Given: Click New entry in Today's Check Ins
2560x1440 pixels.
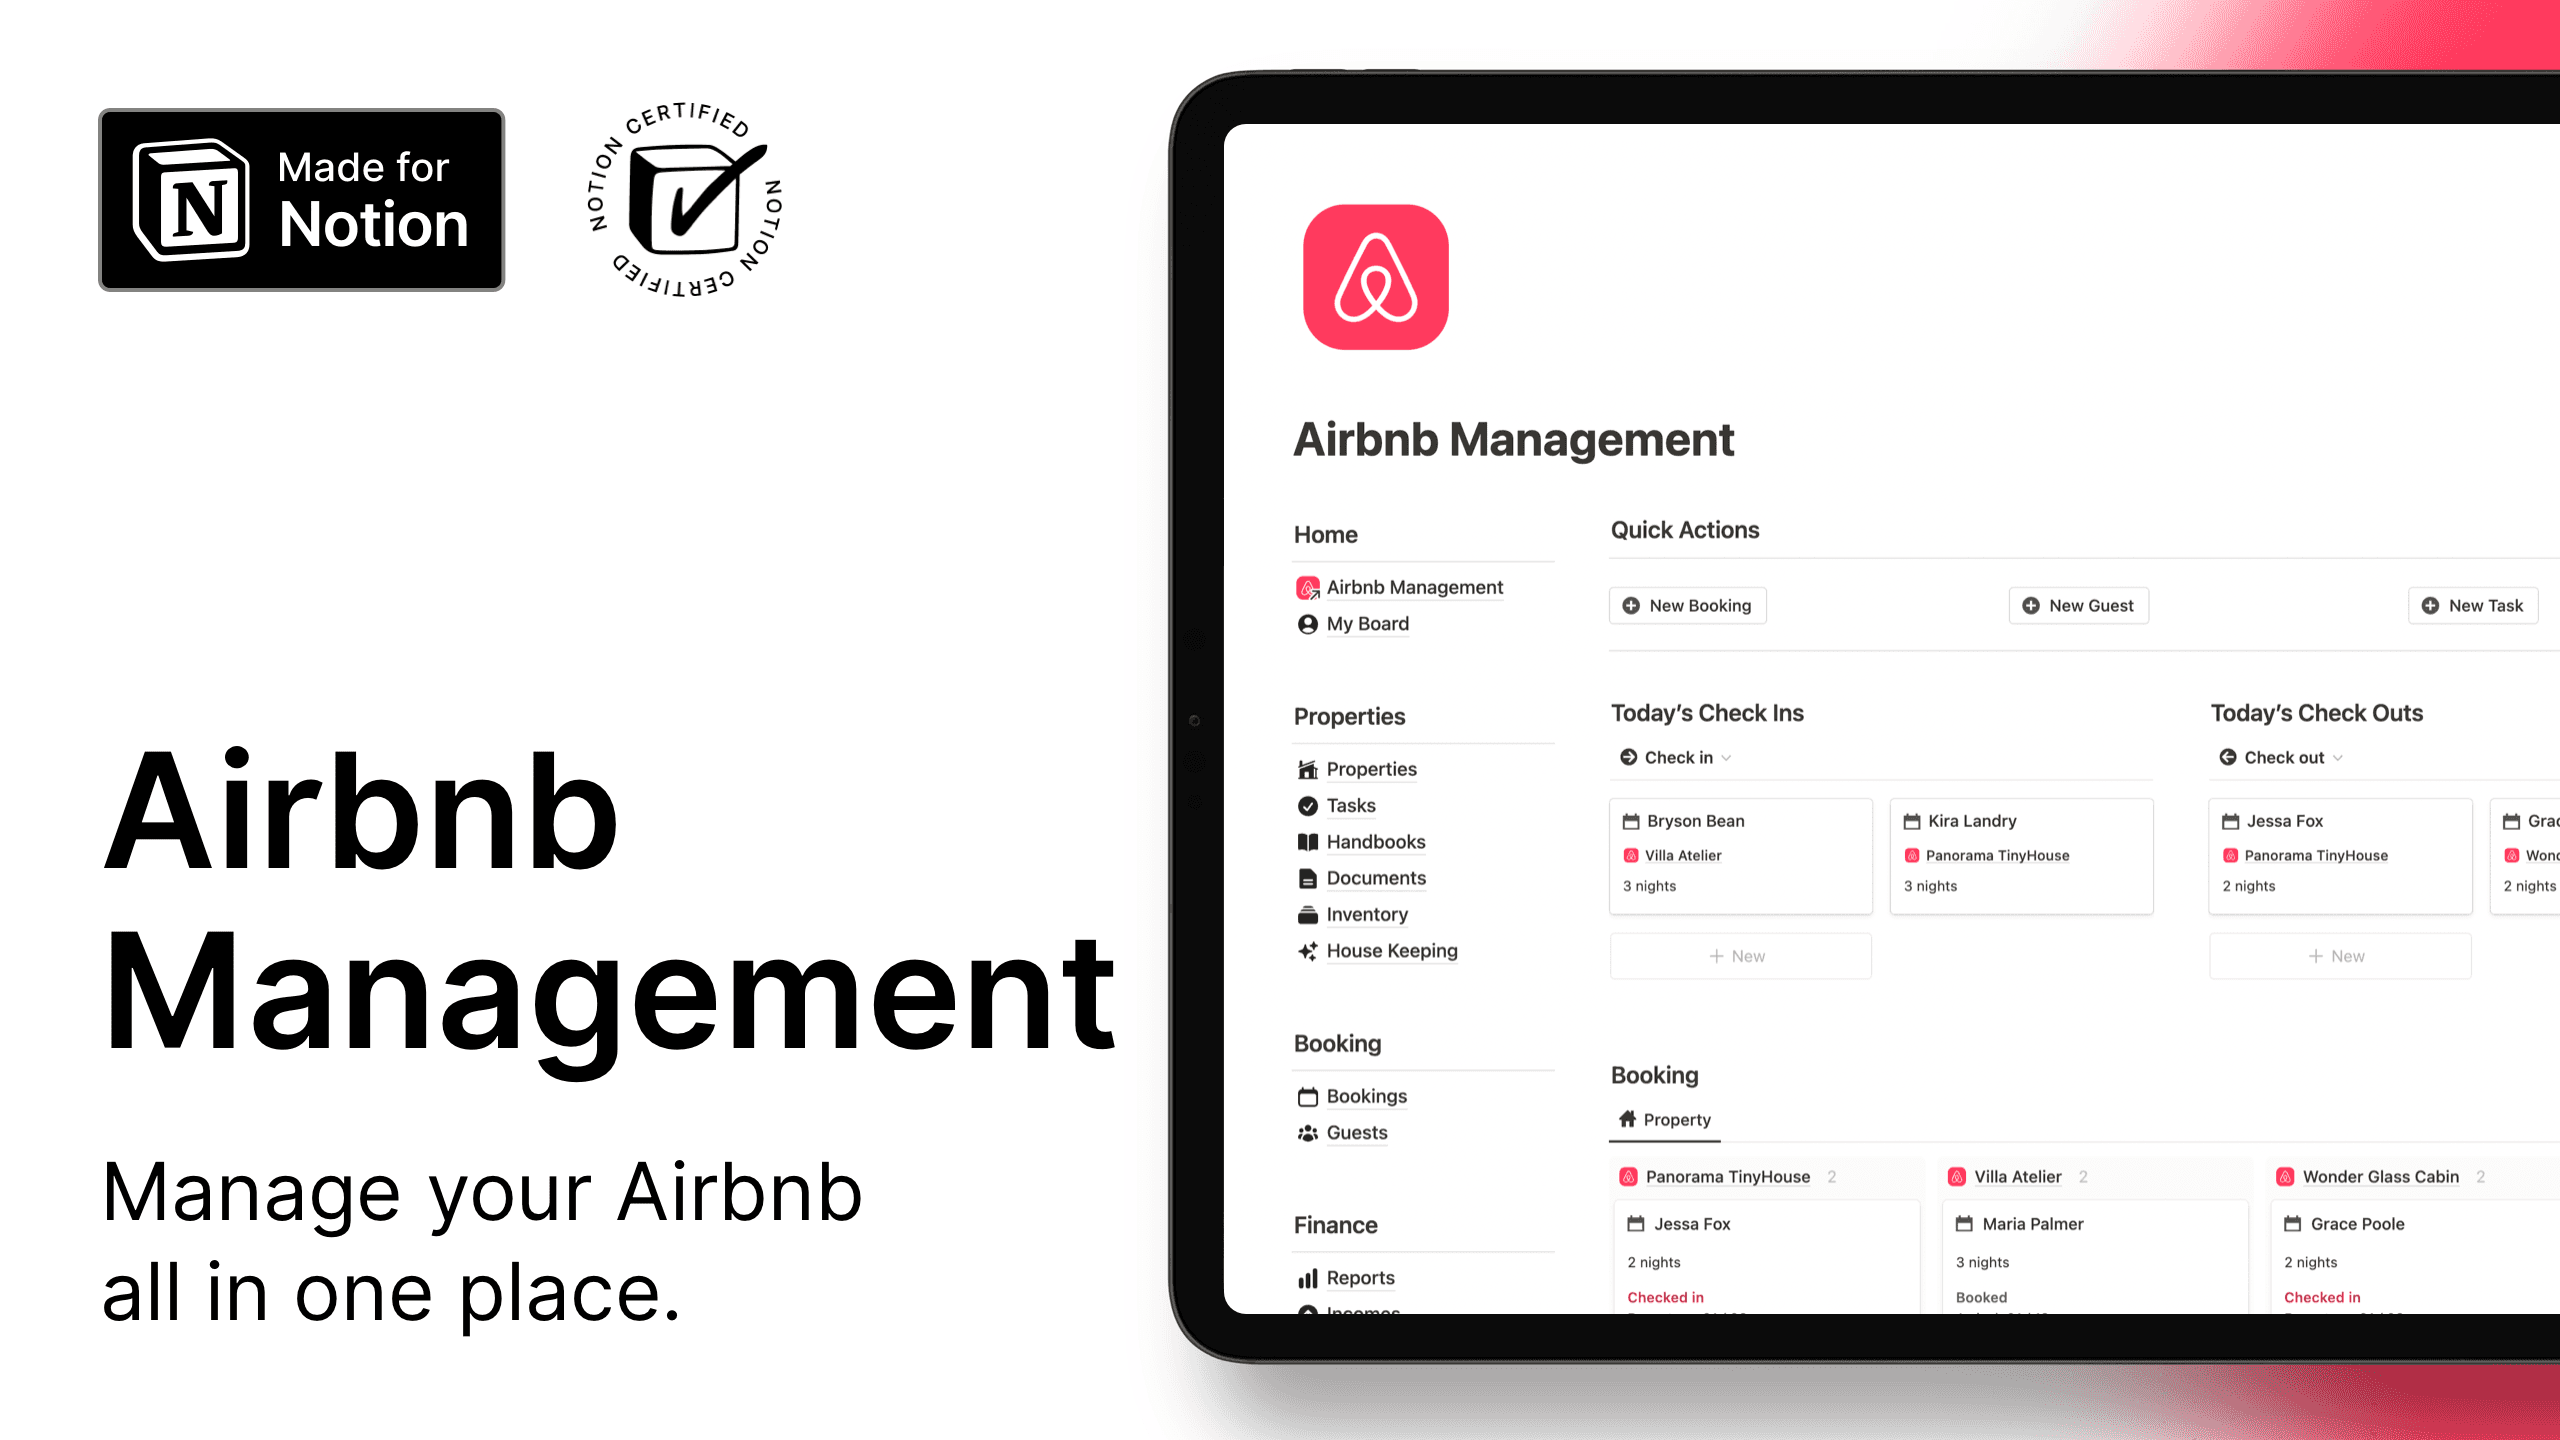Looking at the screenshot, I should click(1739, 955).
